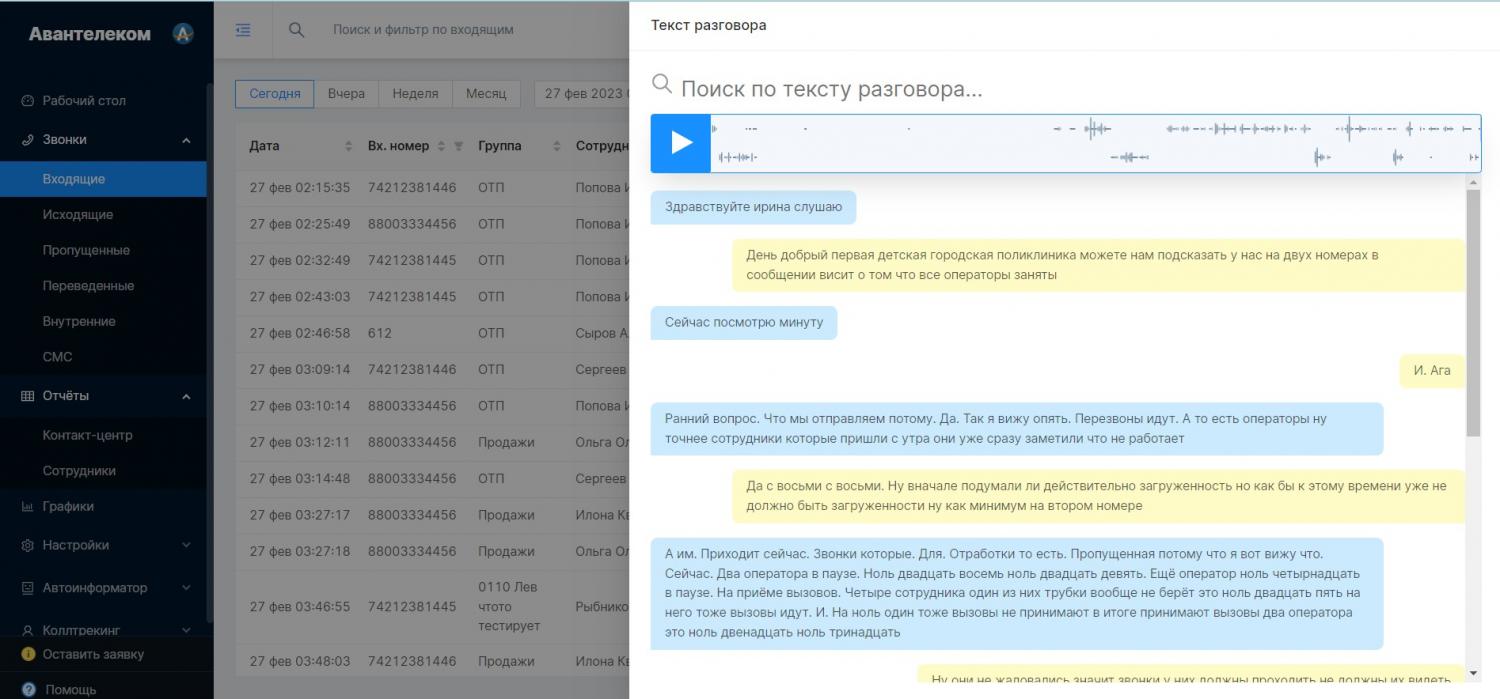Select the Вчера period tab
The height and width of the screenshot is (699, 1500).
click(346, 94)
